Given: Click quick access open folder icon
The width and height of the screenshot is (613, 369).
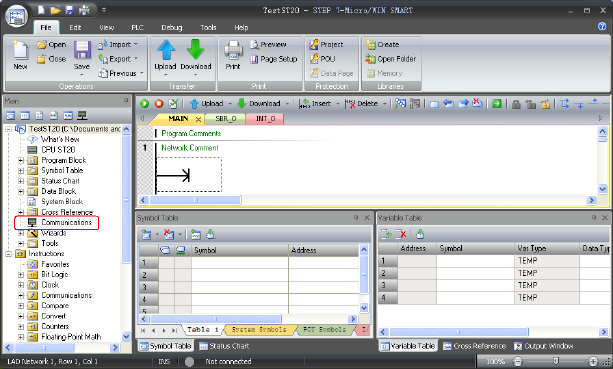Looking at the screenshot, I should coord(56,10).
